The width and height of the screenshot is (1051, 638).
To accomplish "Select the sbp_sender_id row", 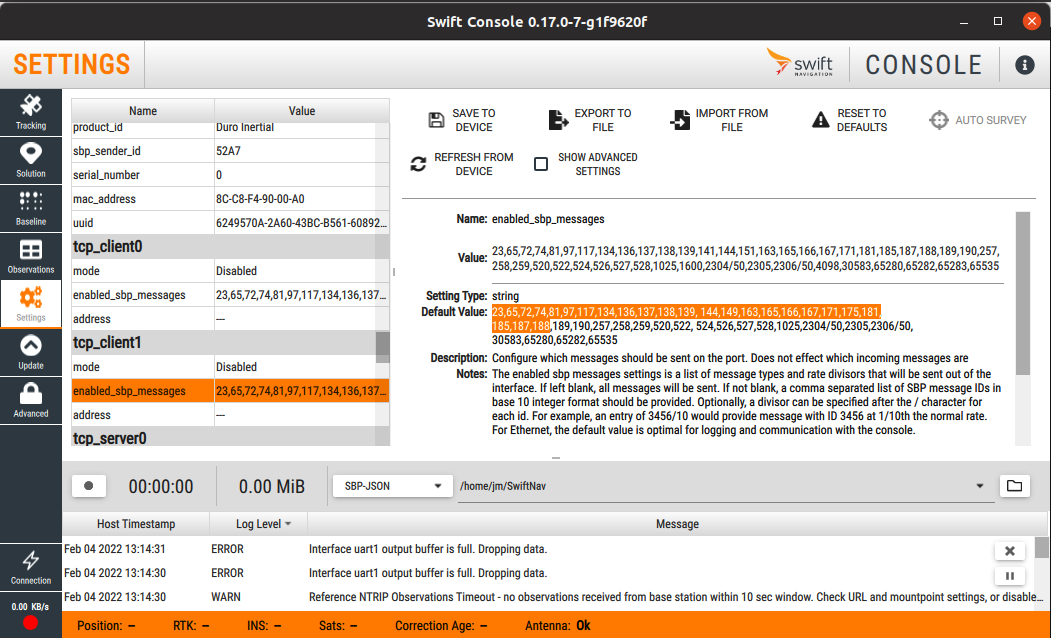I will coord(230,151).
